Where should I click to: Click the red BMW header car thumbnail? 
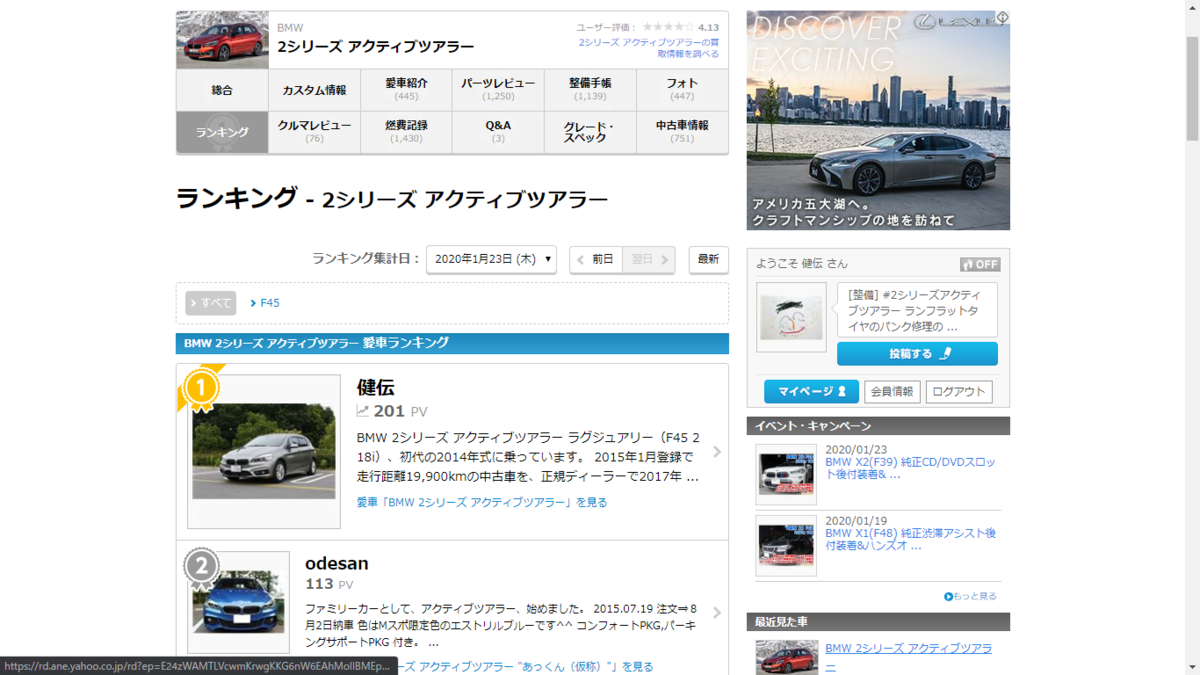click(222, 40)
